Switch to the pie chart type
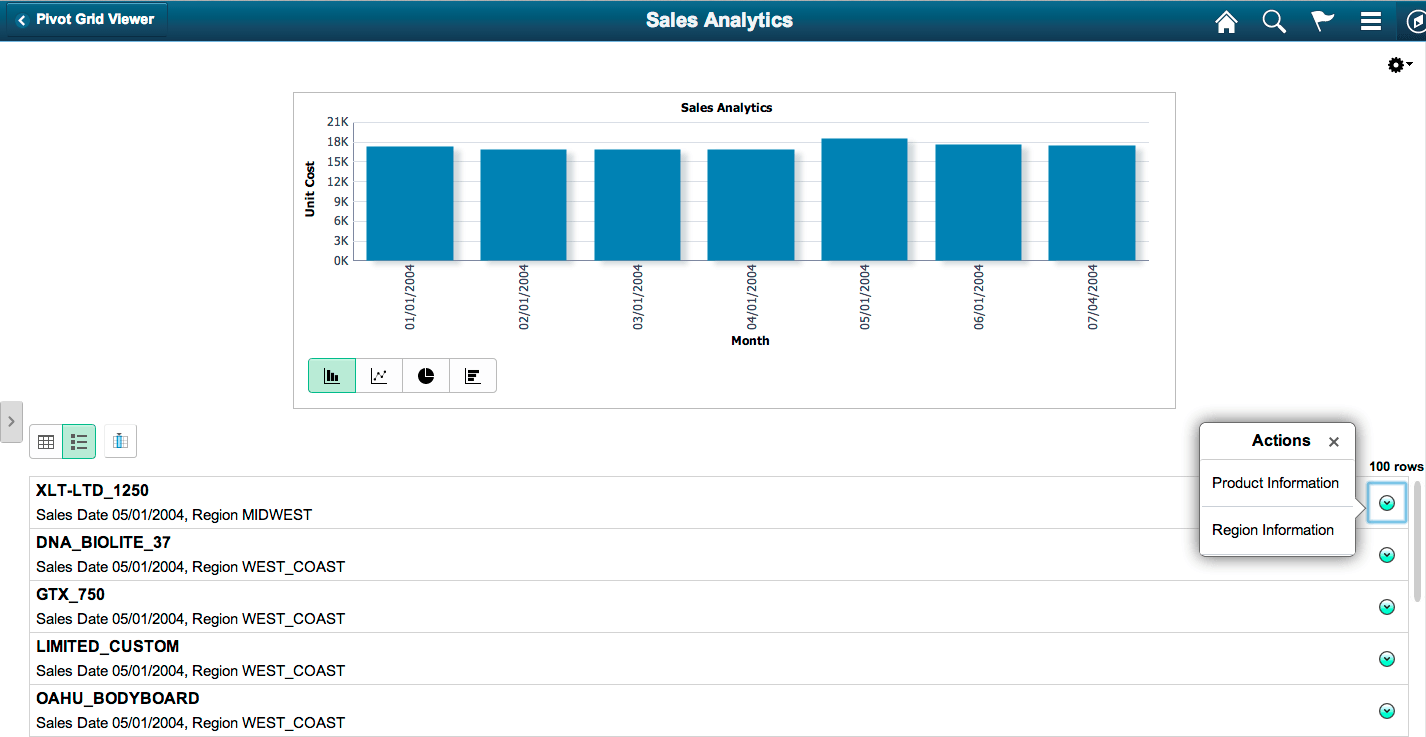This screenshot has width=1426, height=737. (x=426, y=375)
